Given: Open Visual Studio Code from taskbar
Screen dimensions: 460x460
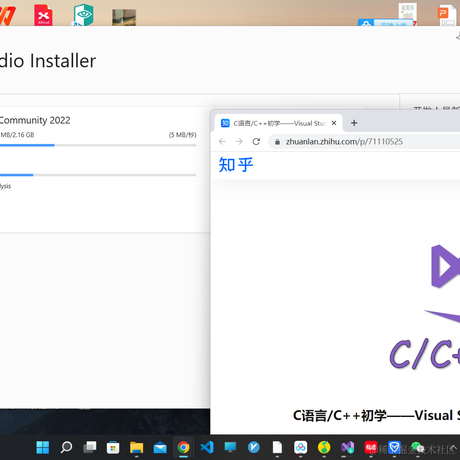Looking at the screenshot, I should 207,447.
